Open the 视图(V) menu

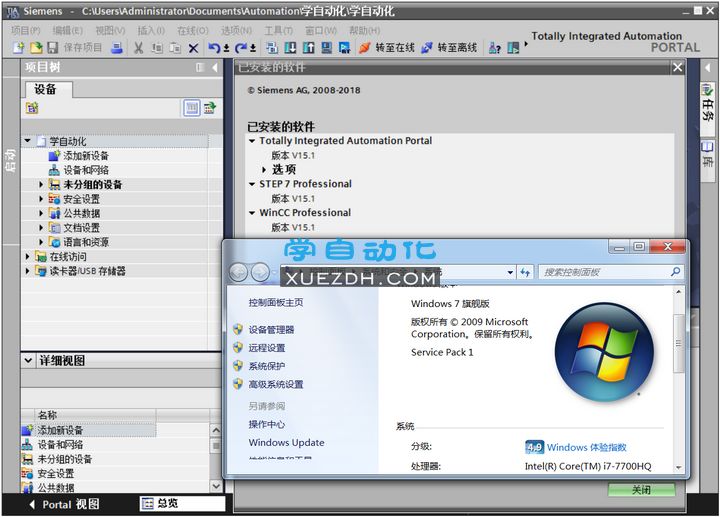pos(110,30)
